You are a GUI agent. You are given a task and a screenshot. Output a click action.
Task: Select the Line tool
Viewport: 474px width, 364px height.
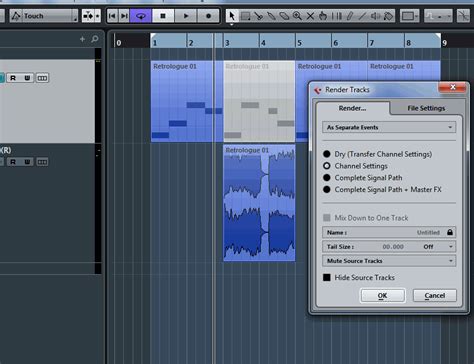(362, 16)
